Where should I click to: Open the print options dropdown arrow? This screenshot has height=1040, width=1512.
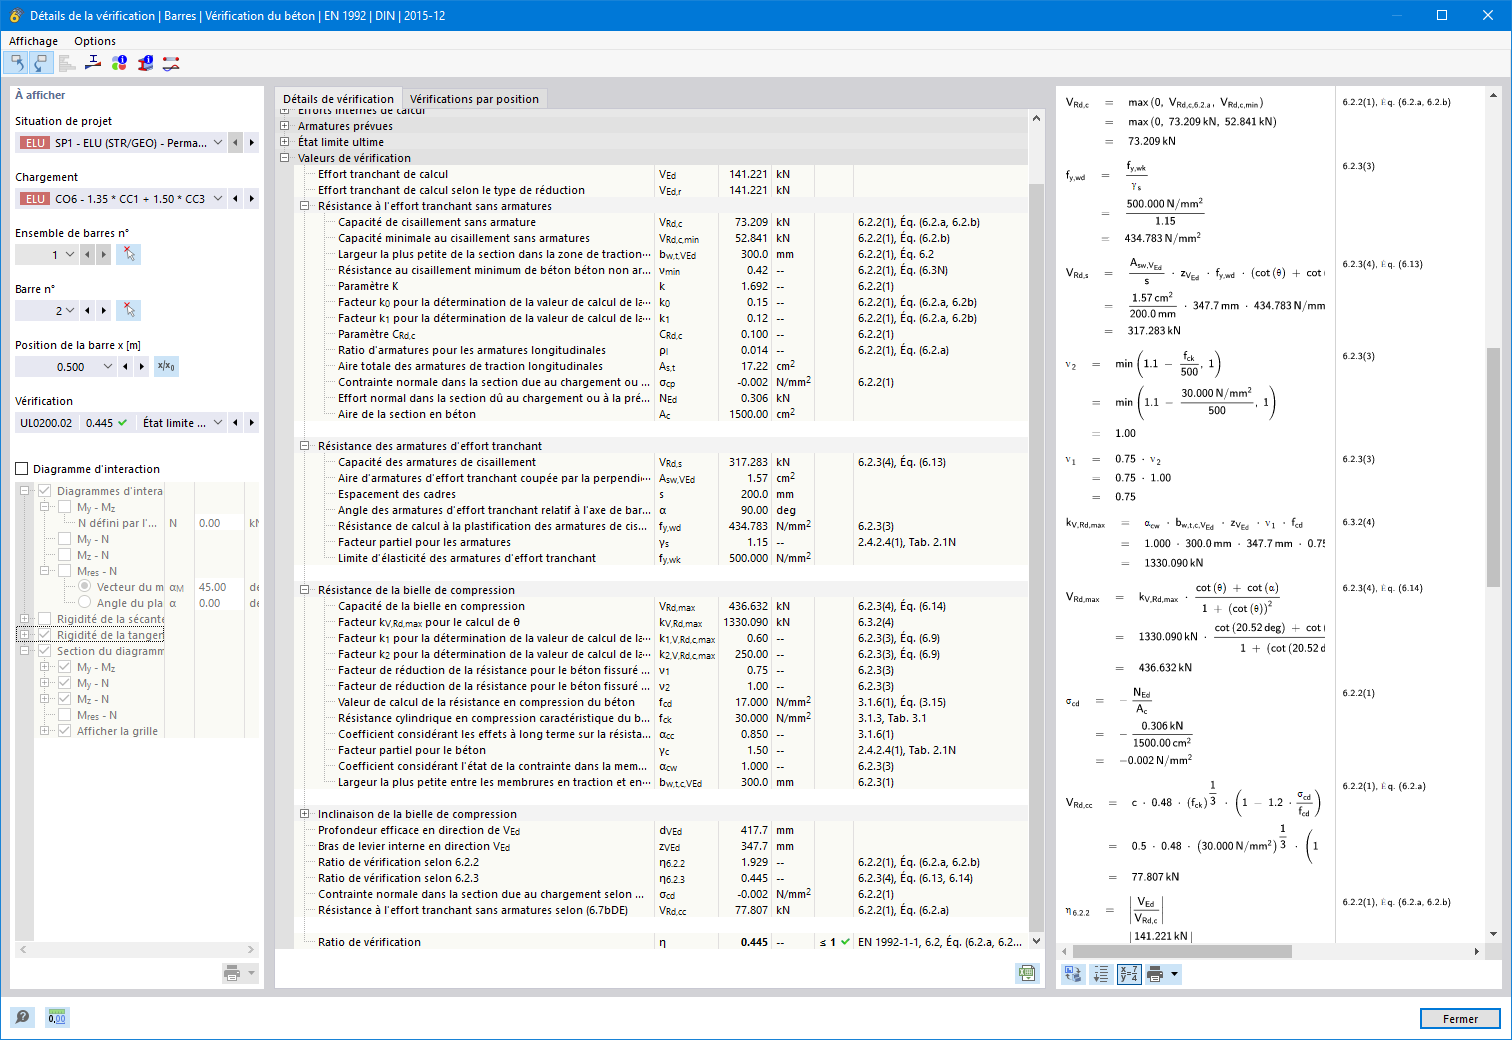[1175, 973]
